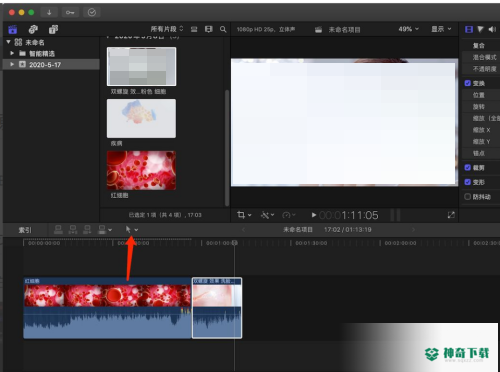Select the 疾病 clip thumbnail in browser
The width and height of the screenshot is (500, 372).
pyautogui.click(x=141, y=118)
